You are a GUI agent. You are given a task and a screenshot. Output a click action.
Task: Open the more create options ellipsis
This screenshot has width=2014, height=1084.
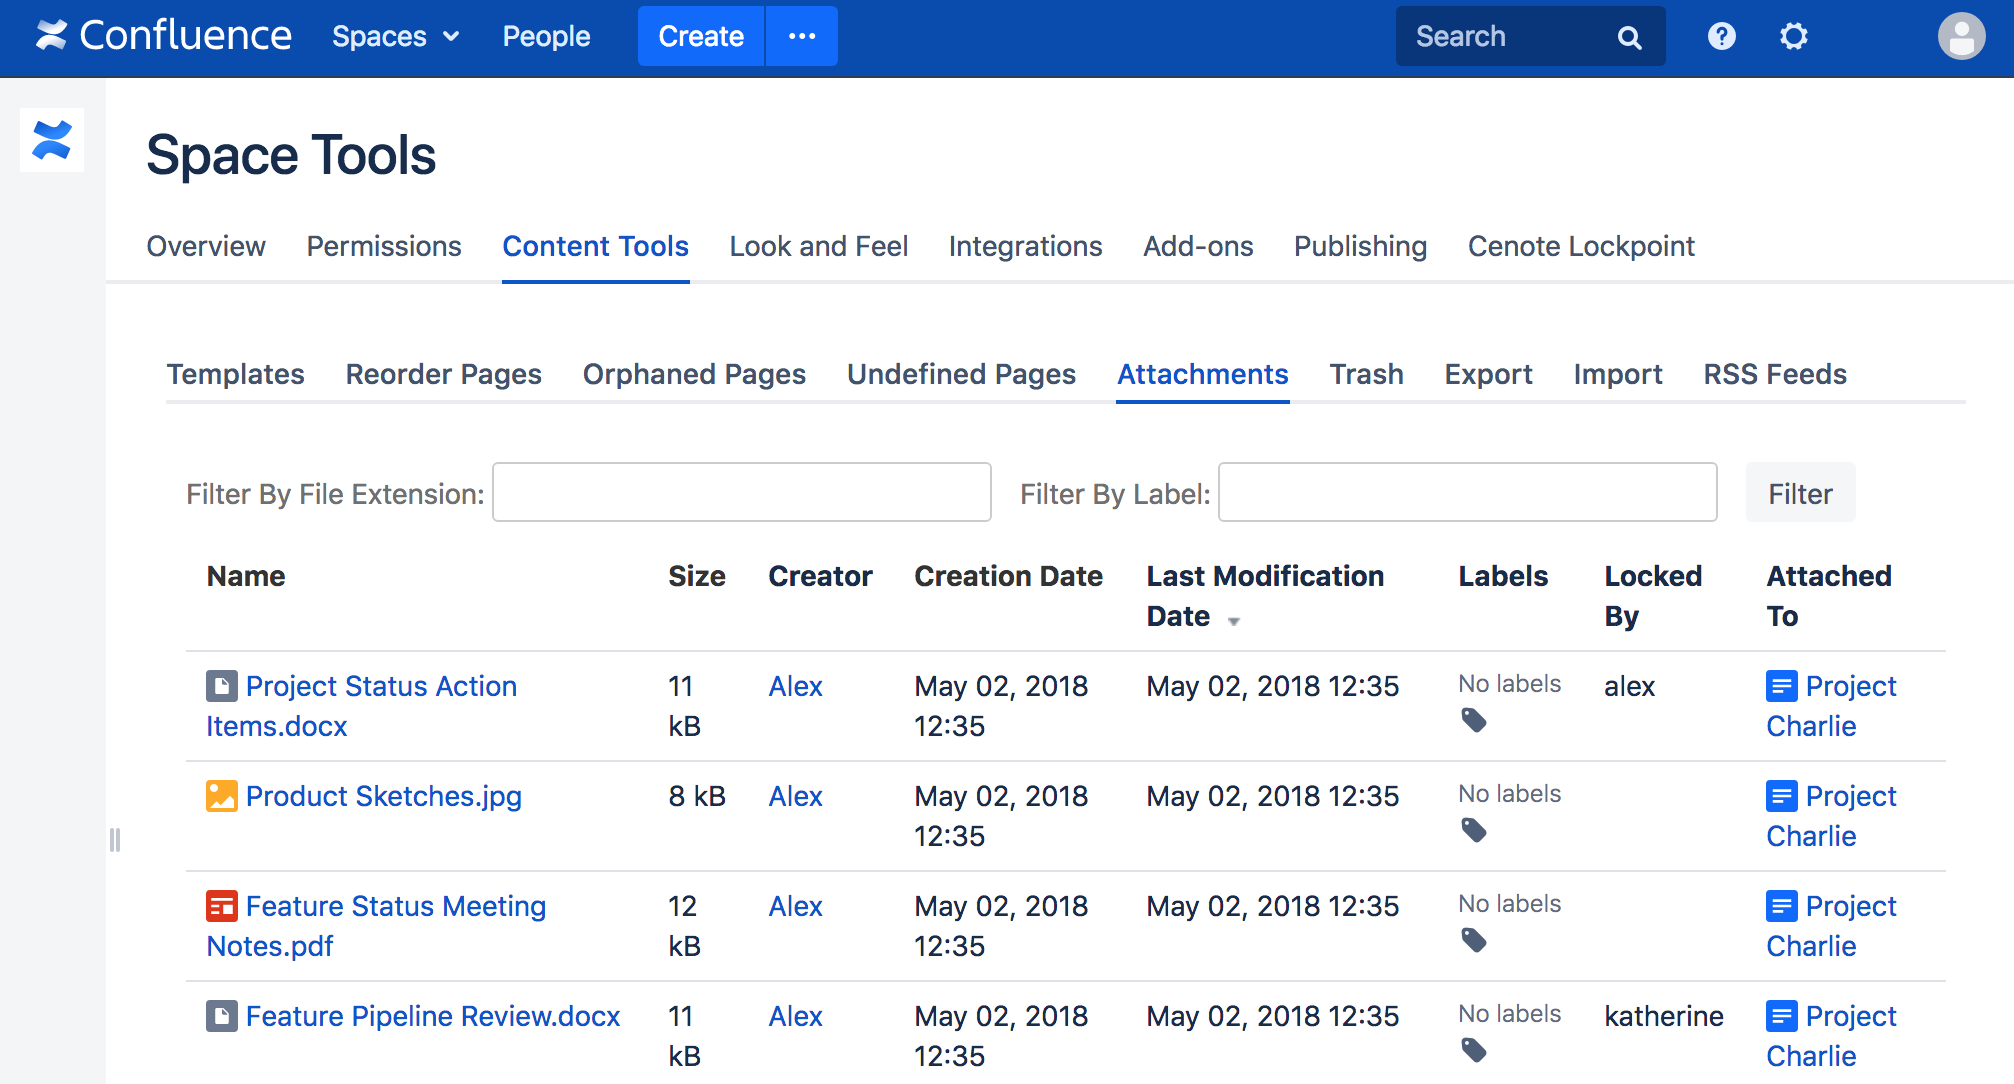click(x=801, y=37)
